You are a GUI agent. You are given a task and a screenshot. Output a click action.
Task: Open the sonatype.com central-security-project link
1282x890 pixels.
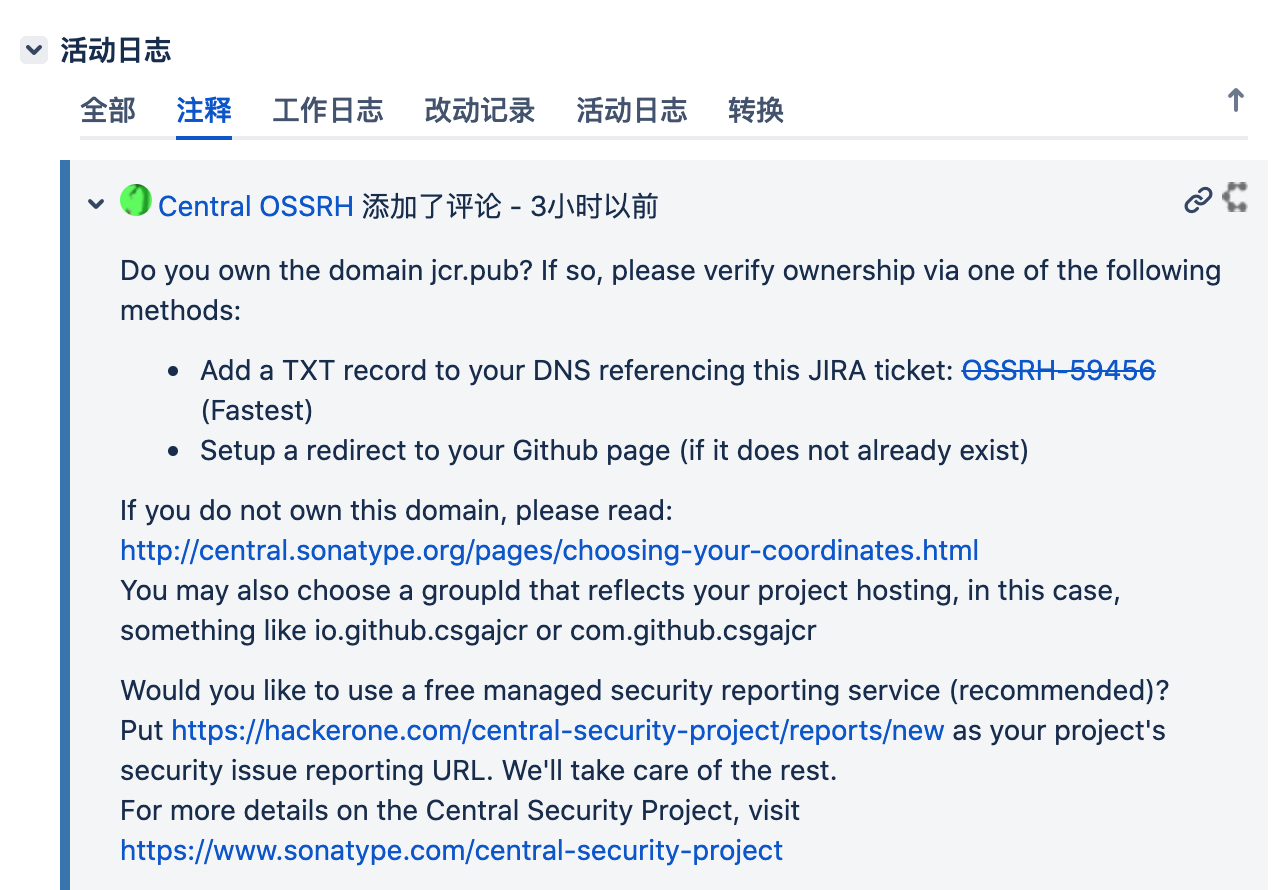pos(451,851)
